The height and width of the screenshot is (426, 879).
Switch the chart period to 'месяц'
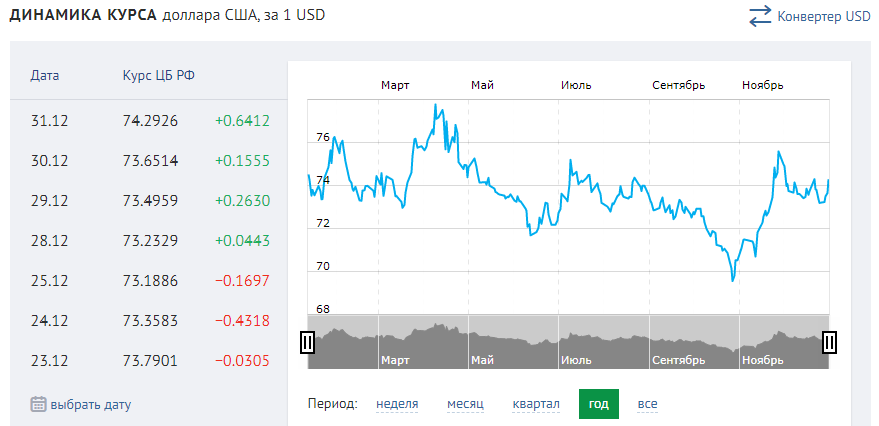coord(465,404)
